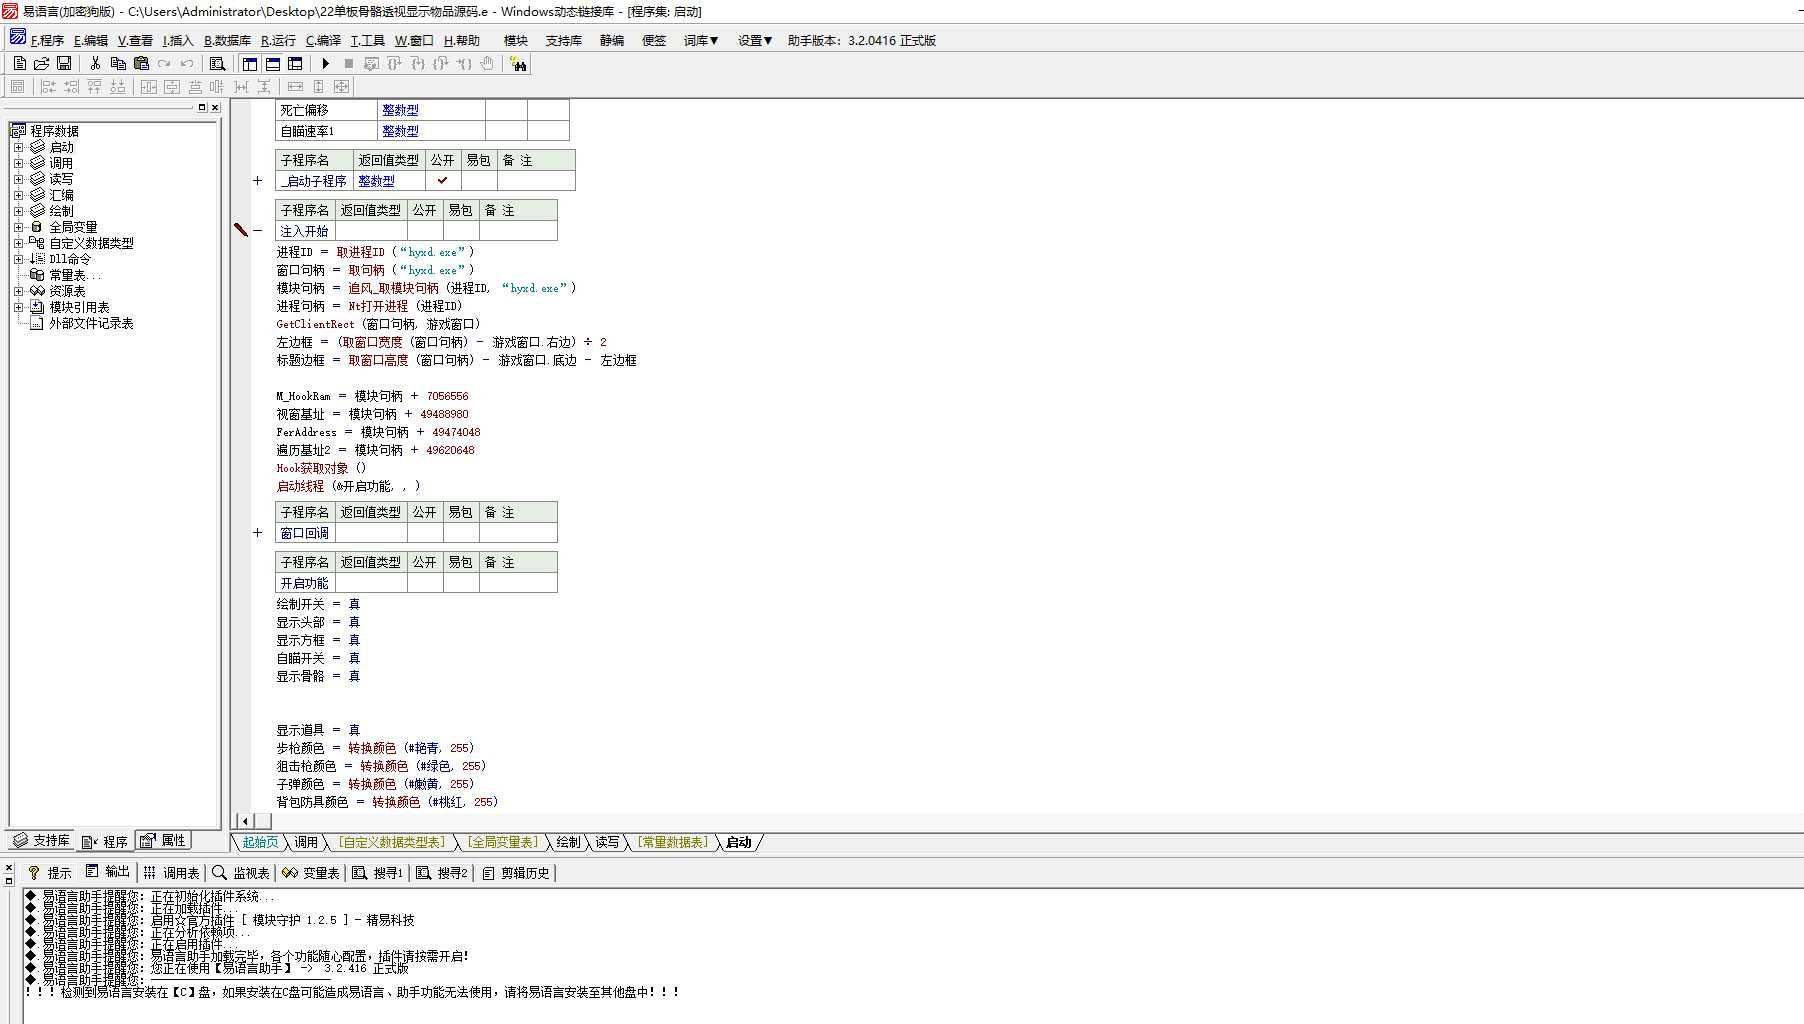Collapse the 注入开始 subroutine with minus sign
1804x1024 pixels.
257,231
